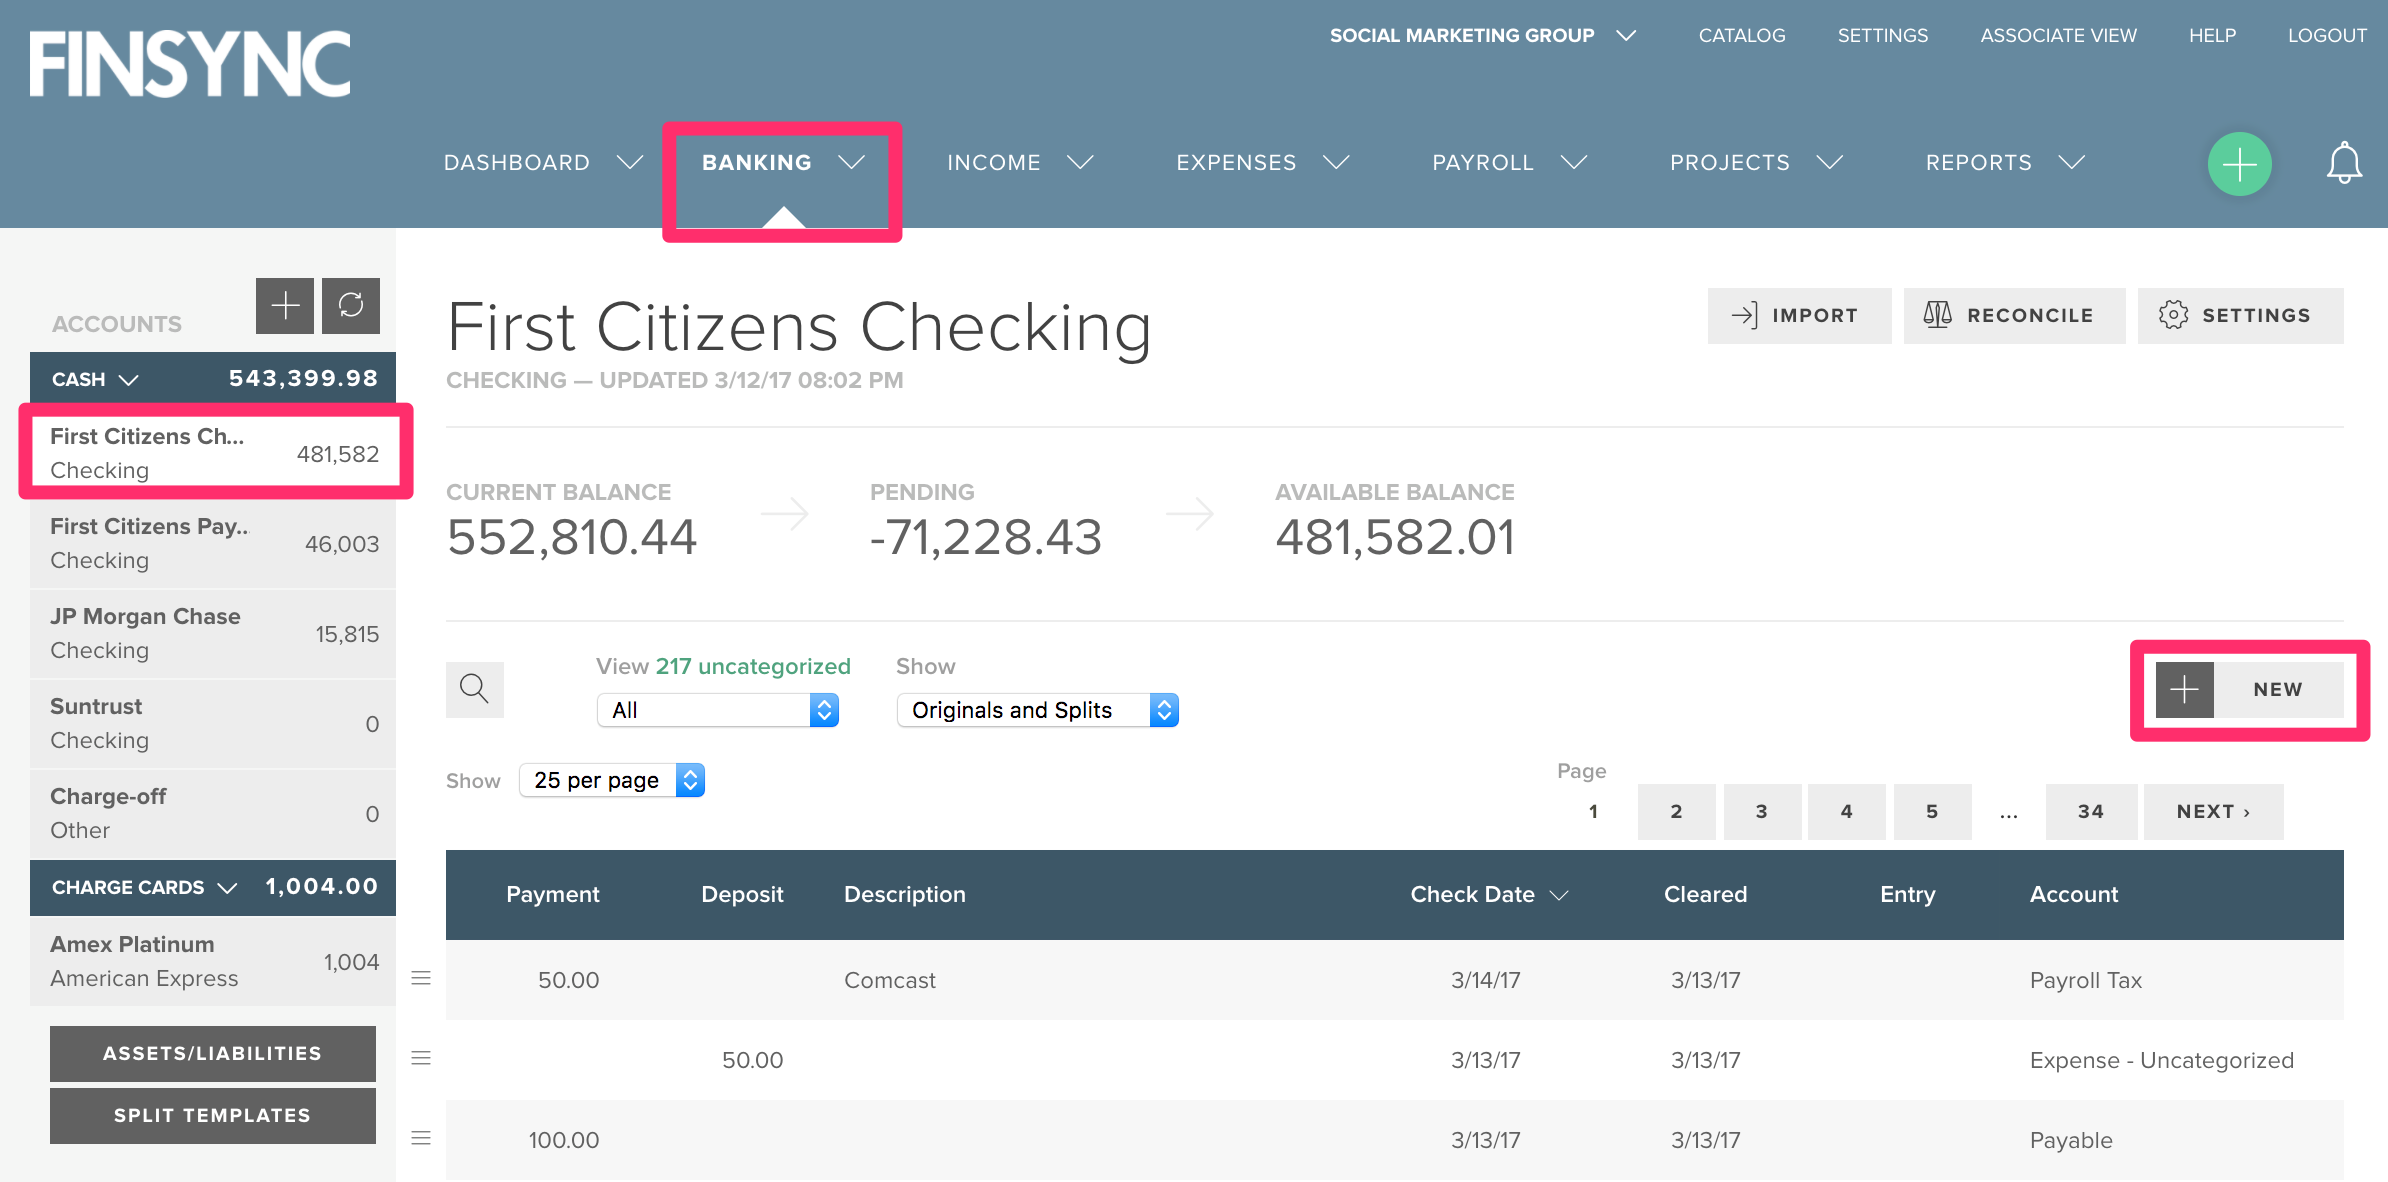Open the Payroll menu
This screenshot has height=1182, width=2388.
click(x=1509, y=162)
